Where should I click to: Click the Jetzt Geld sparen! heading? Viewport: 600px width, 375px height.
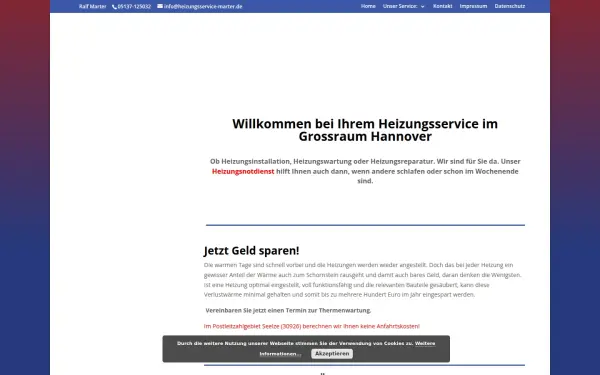[251, 251]
